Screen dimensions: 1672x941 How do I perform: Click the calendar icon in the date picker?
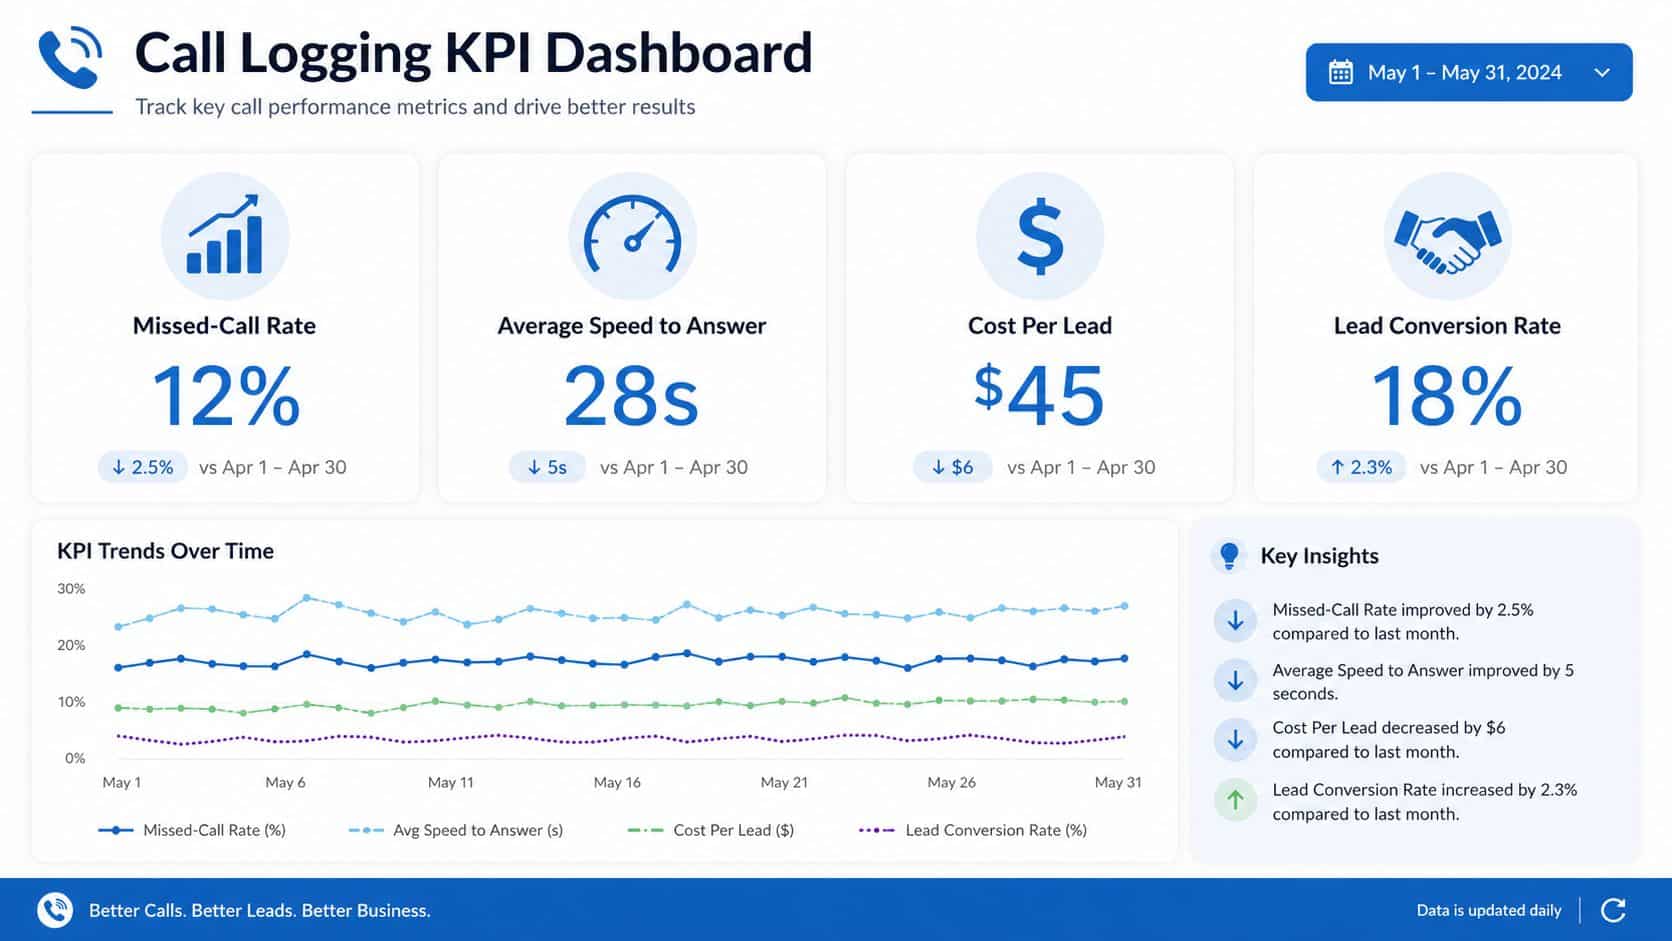click(x=1340, y=72)
